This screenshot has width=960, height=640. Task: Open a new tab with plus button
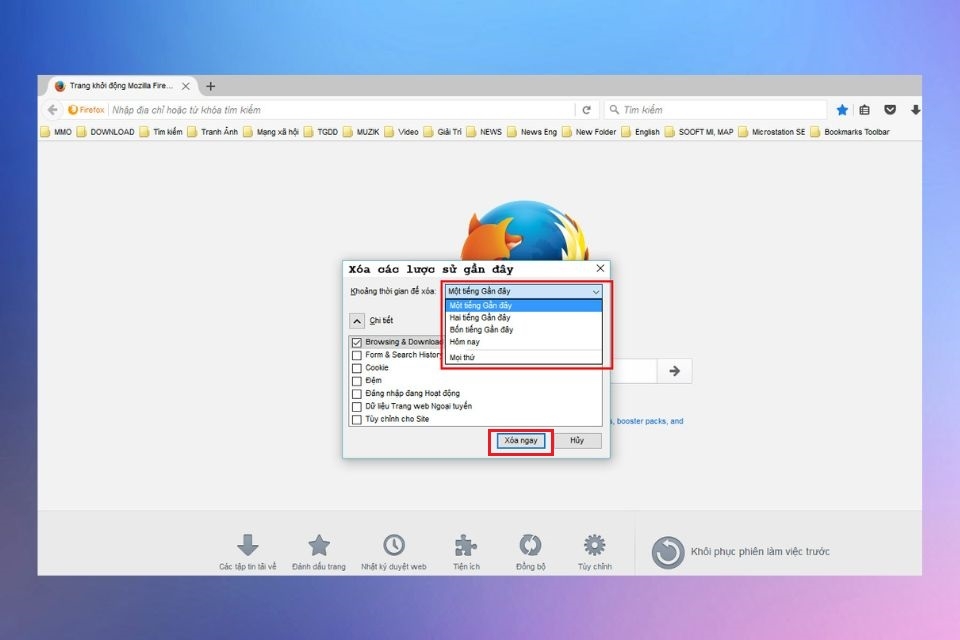point(211,86)
